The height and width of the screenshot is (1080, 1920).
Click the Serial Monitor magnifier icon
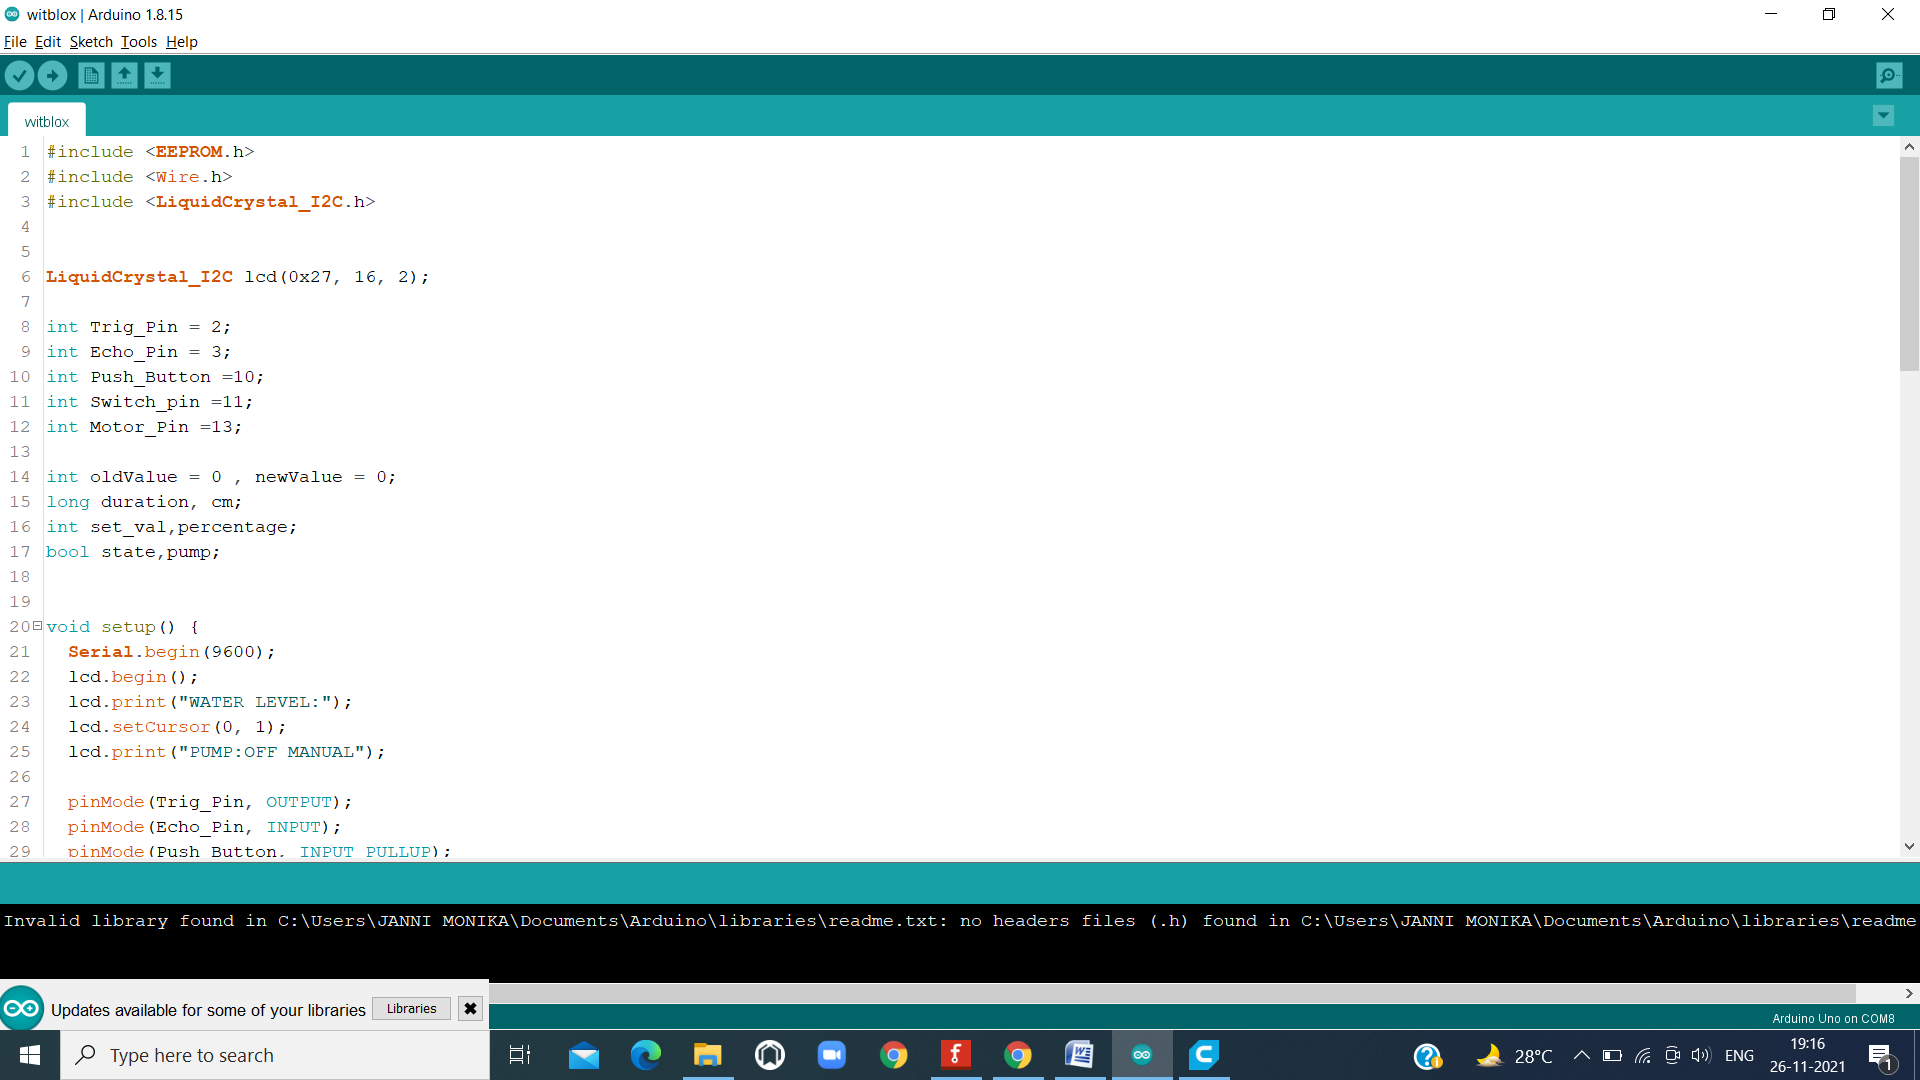point(1891,75)
